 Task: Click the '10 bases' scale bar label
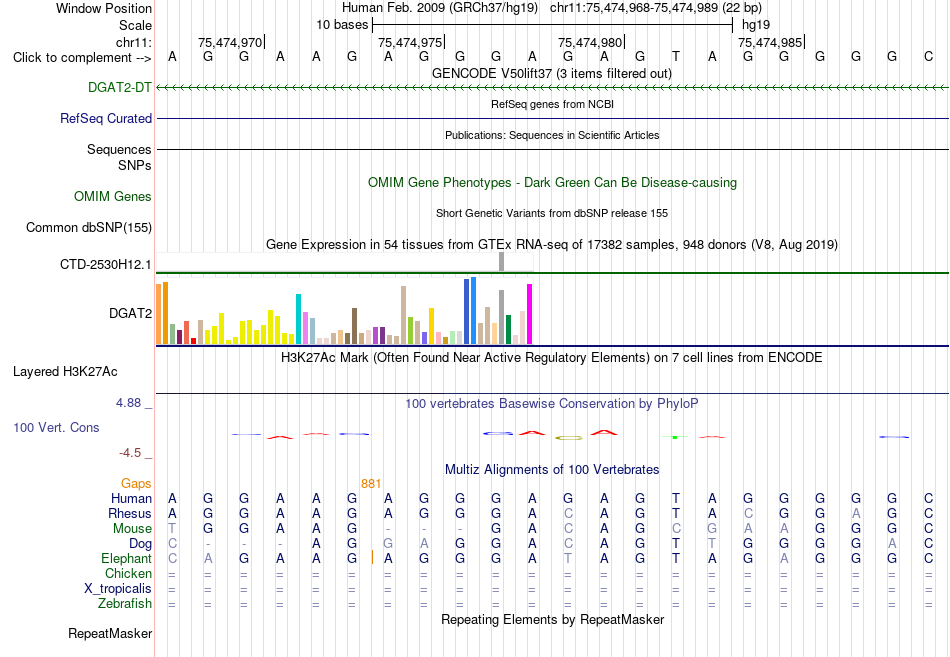coord(342,25)
